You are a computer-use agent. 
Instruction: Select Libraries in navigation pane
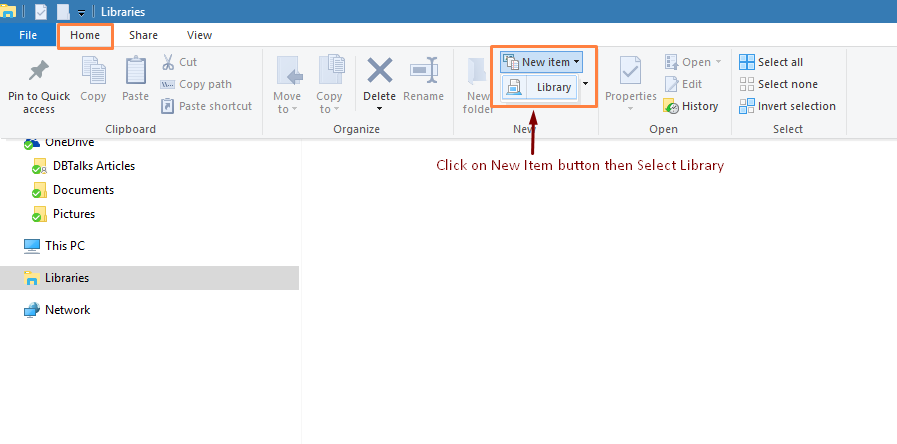pos(149,278)
